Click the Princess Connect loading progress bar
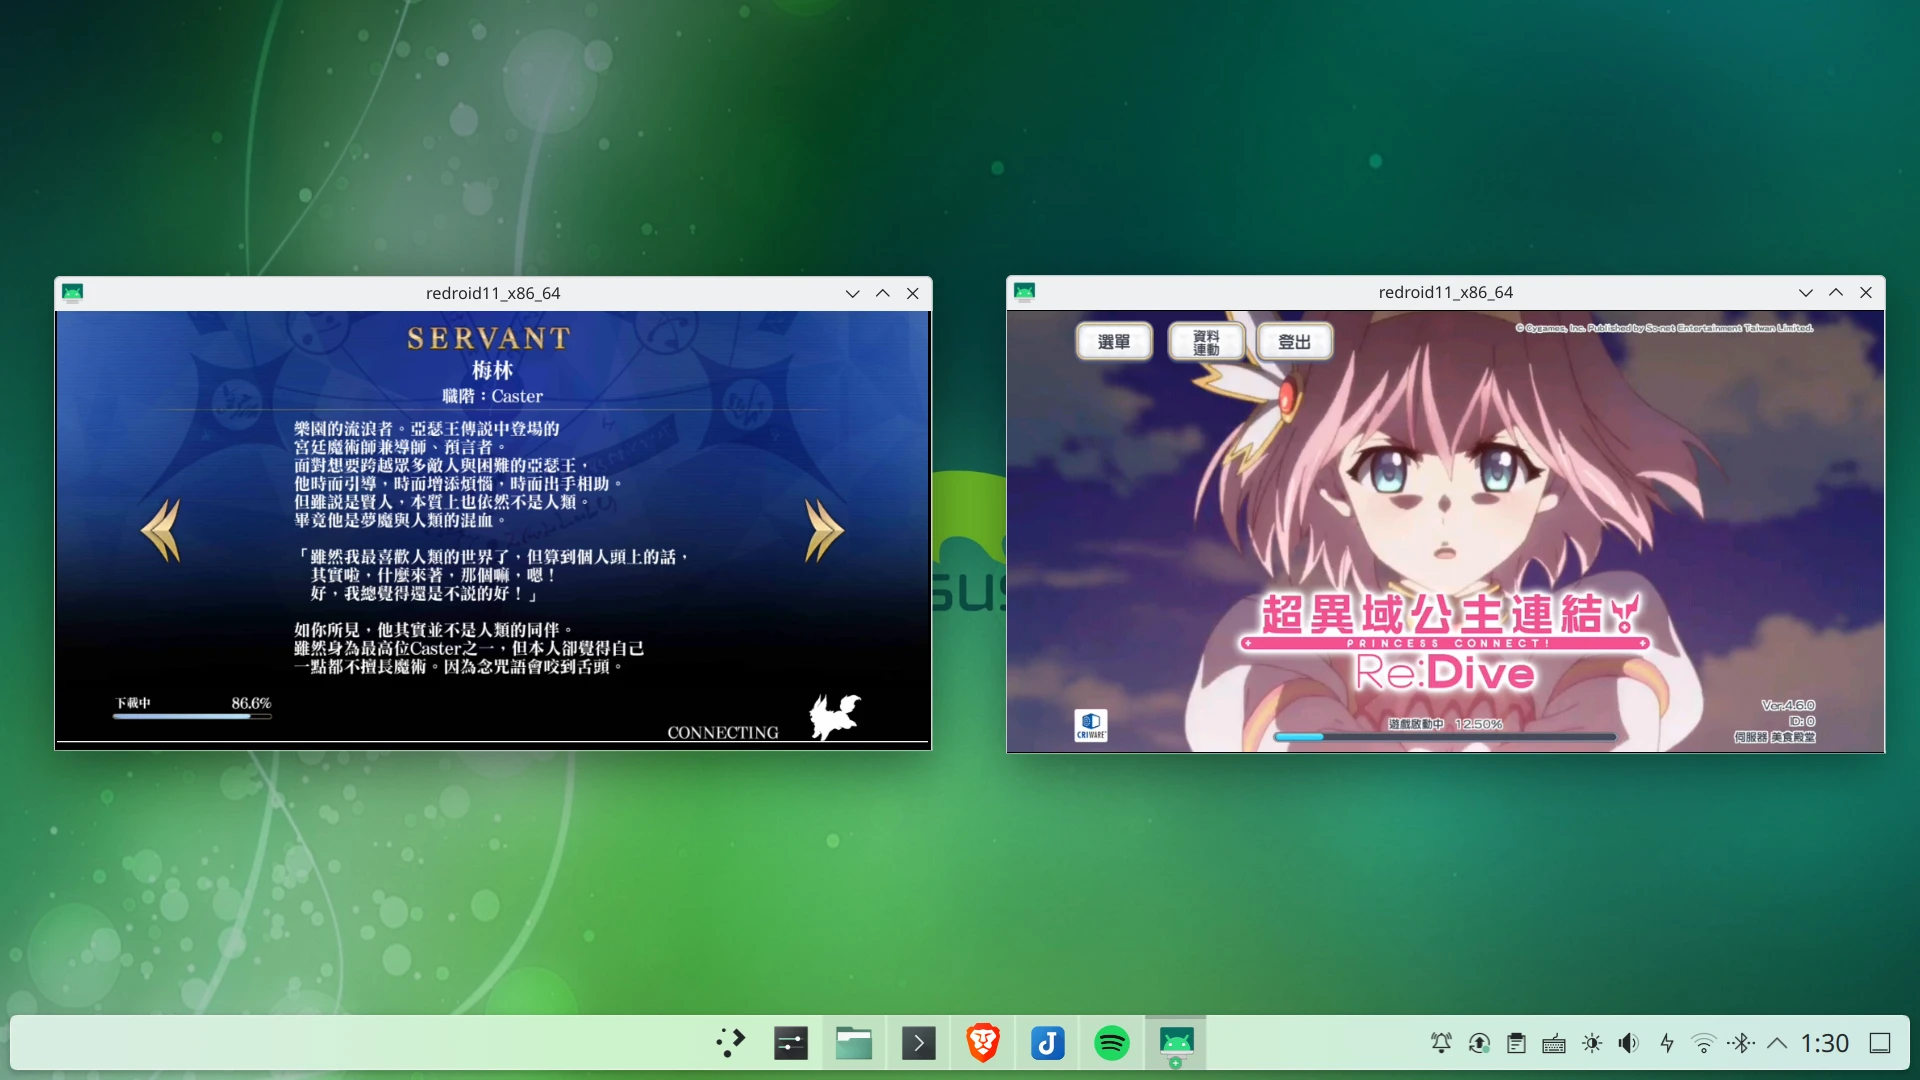1920x1080 pixels. 1444,737
